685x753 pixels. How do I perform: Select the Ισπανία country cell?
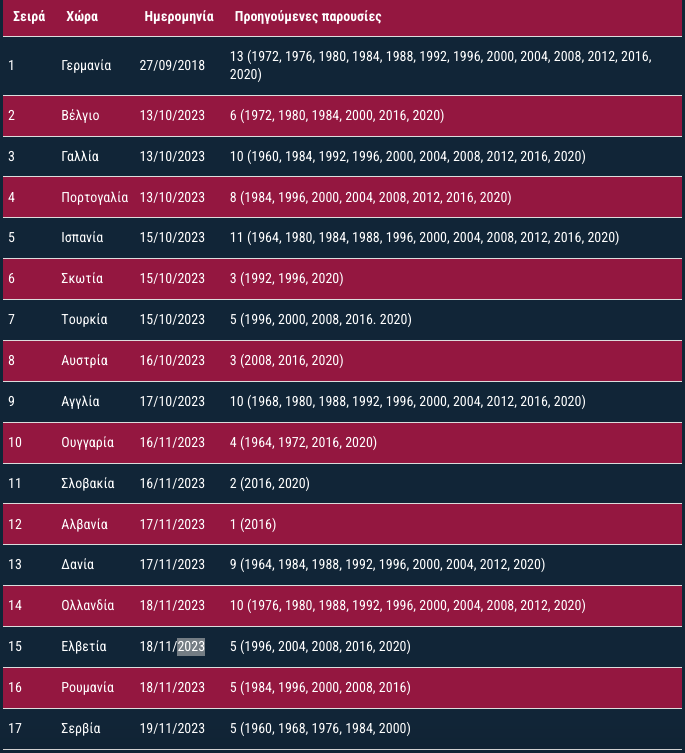click(82, 237)
